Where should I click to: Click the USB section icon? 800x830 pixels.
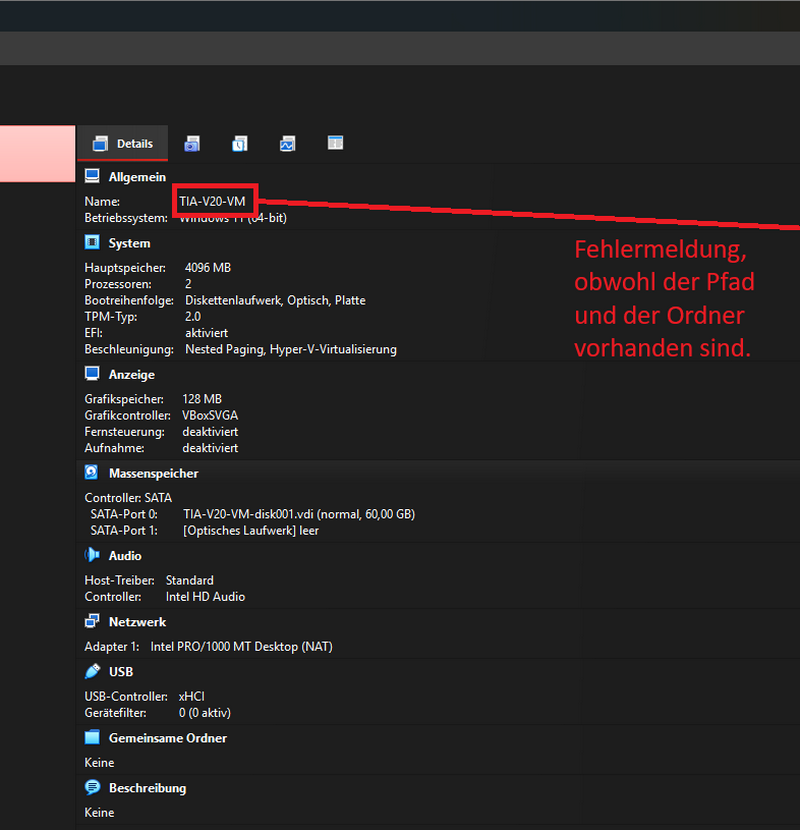[x=92, y=671]
